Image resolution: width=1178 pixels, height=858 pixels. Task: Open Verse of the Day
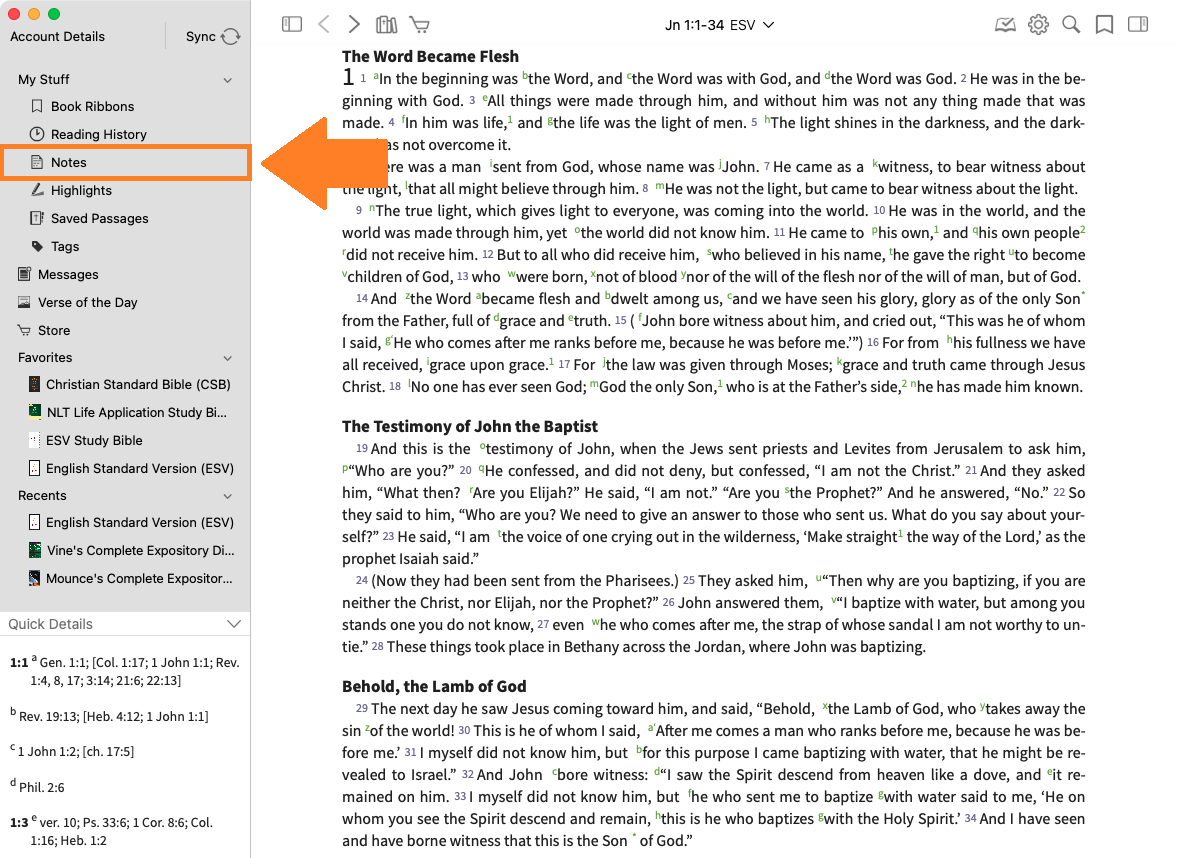[x=87, y=302]
